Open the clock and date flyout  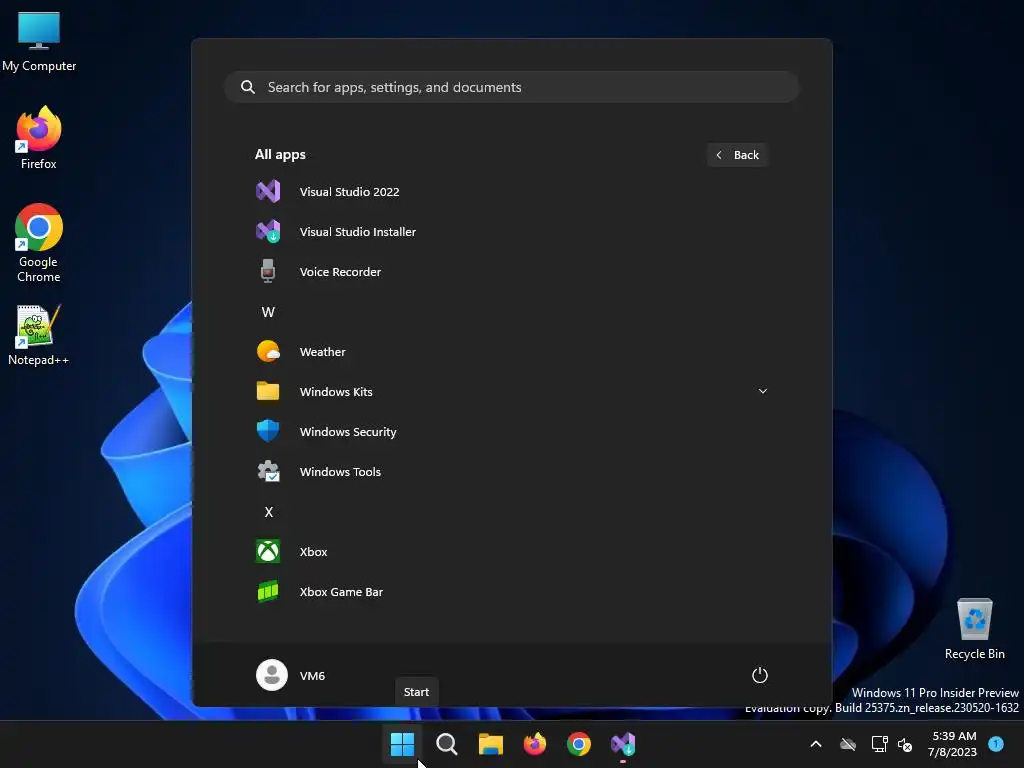tap(952, 744)
